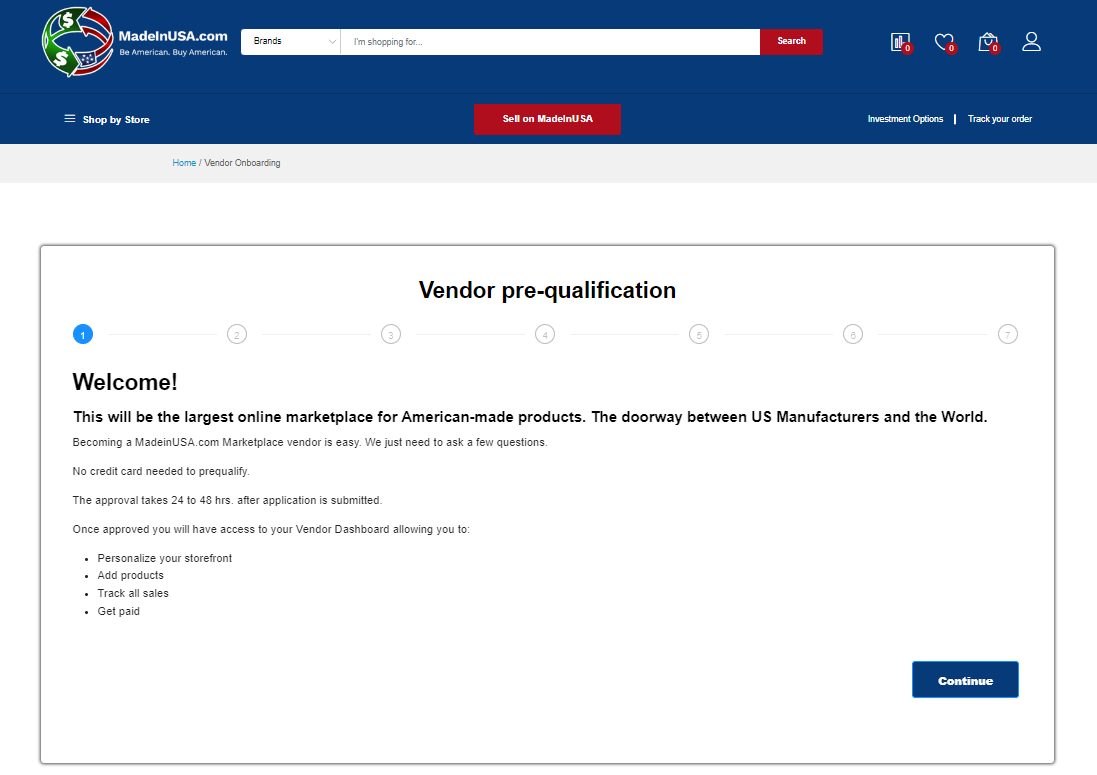Select step 2 in progress indicator
Viewport: 1097px width, 775px height.
237,334
